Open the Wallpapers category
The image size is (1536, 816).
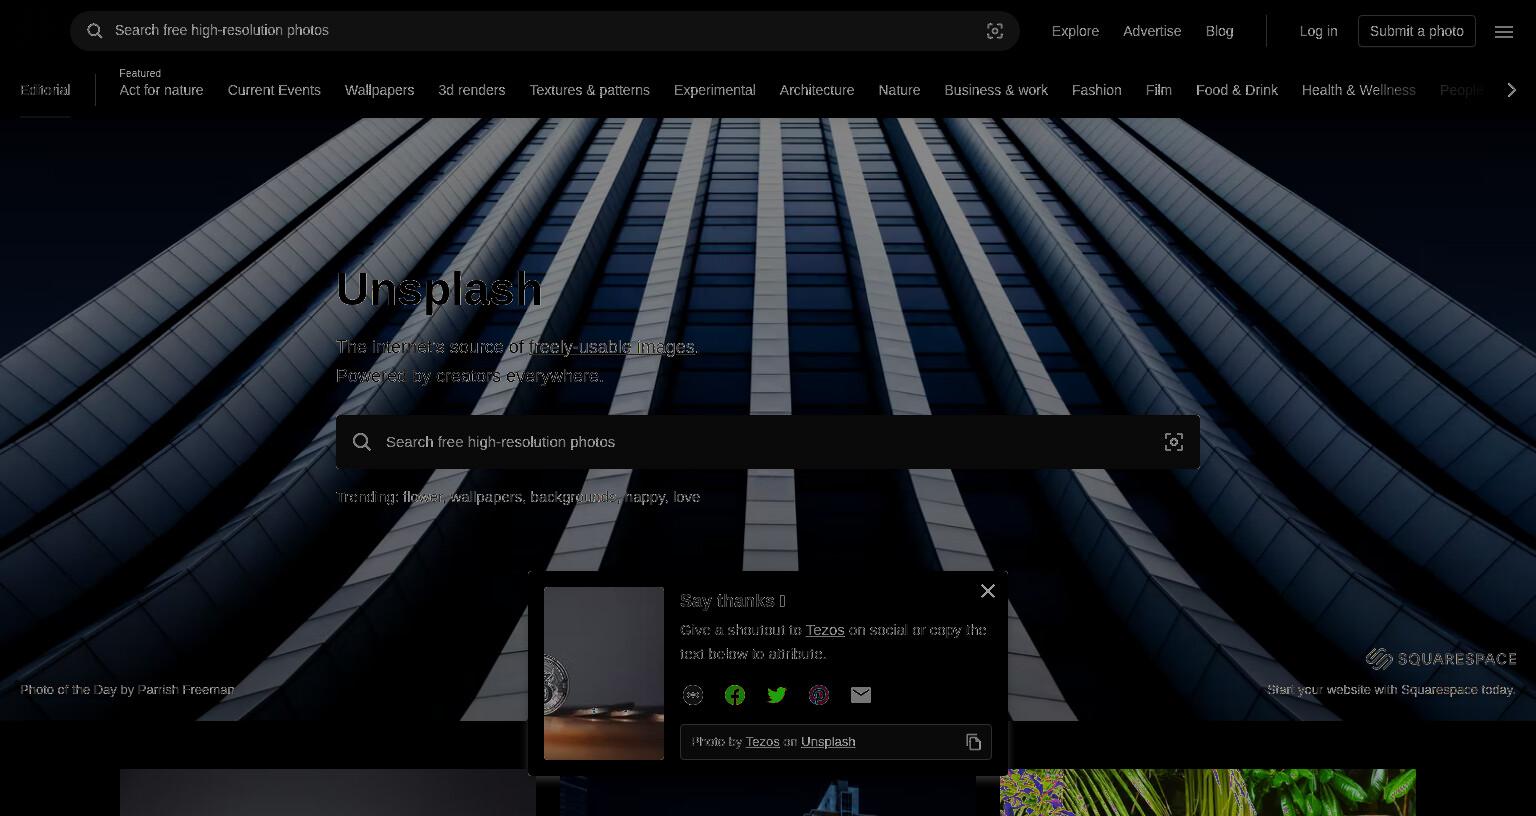pyautogui.click(x=379, y=90)
